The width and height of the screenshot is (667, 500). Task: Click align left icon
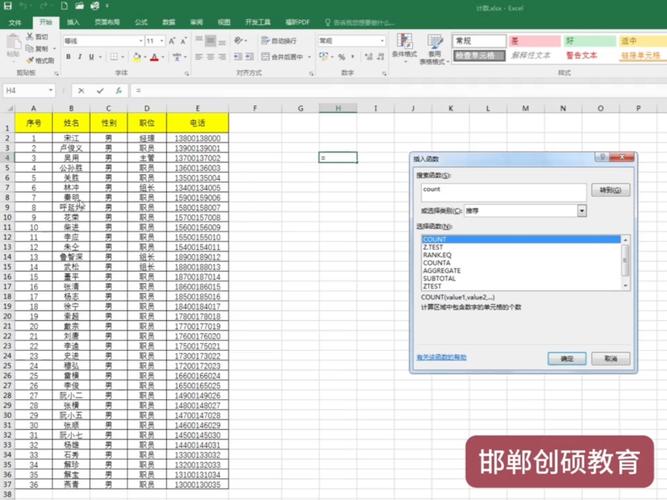(x=199, y=57)
